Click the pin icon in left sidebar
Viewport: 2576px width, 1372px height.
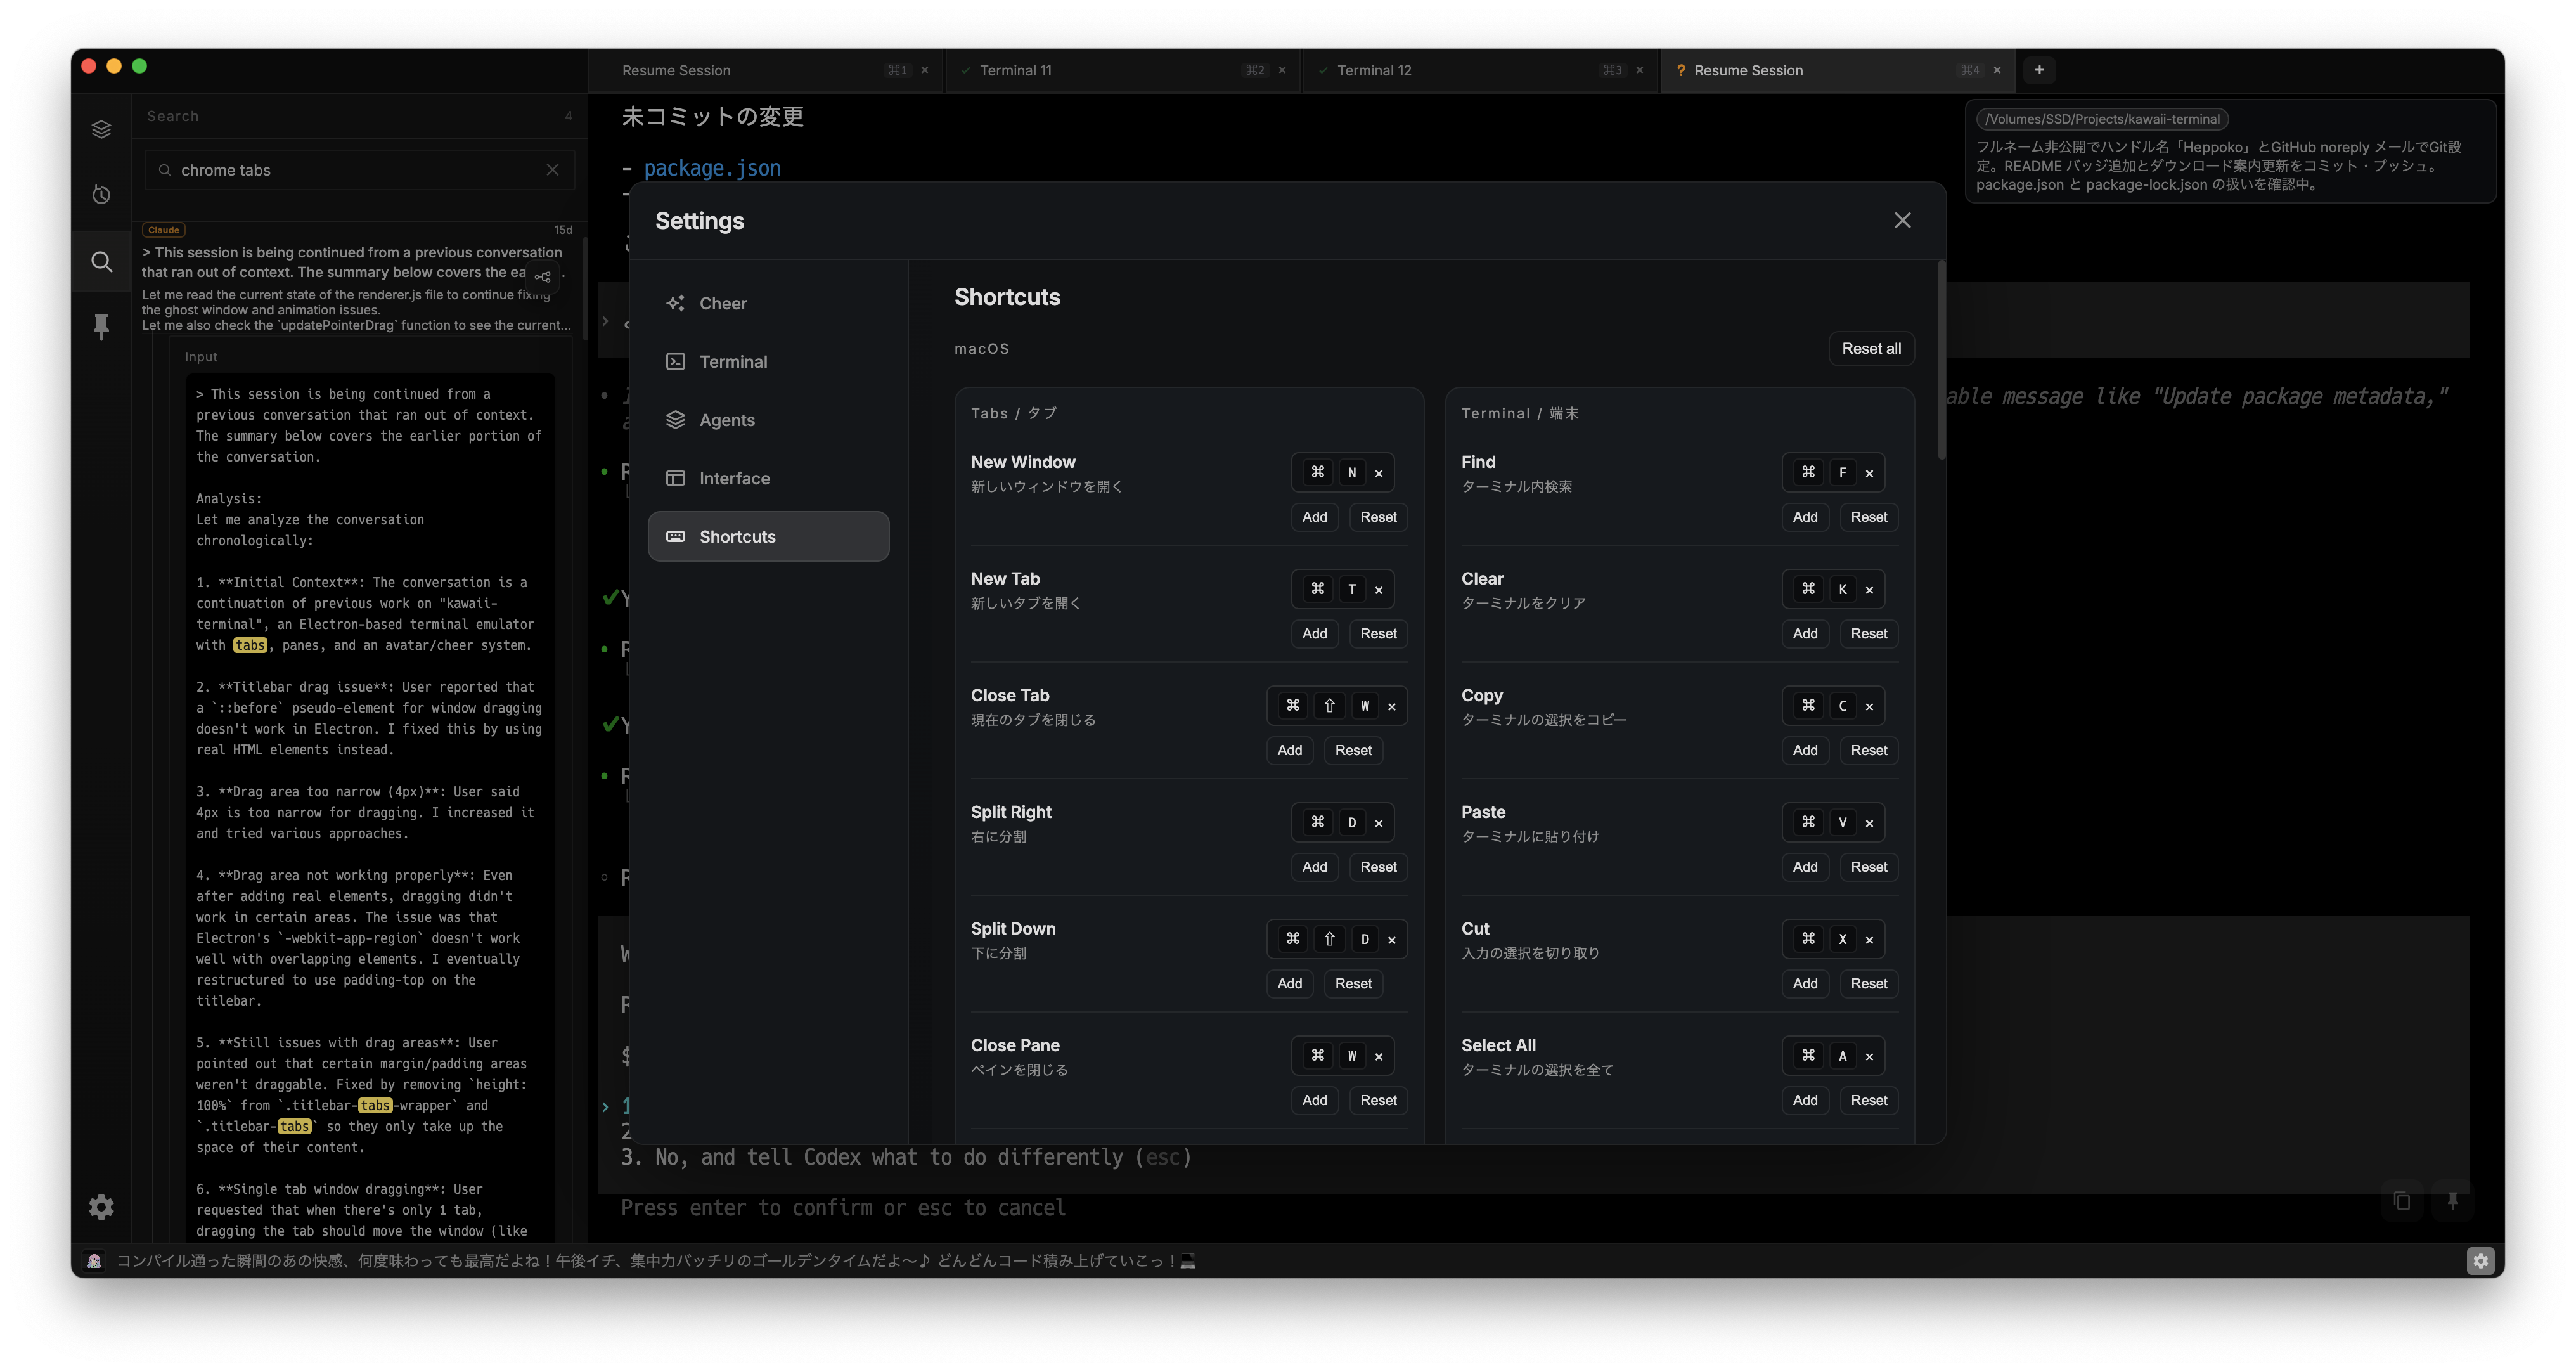101,326
